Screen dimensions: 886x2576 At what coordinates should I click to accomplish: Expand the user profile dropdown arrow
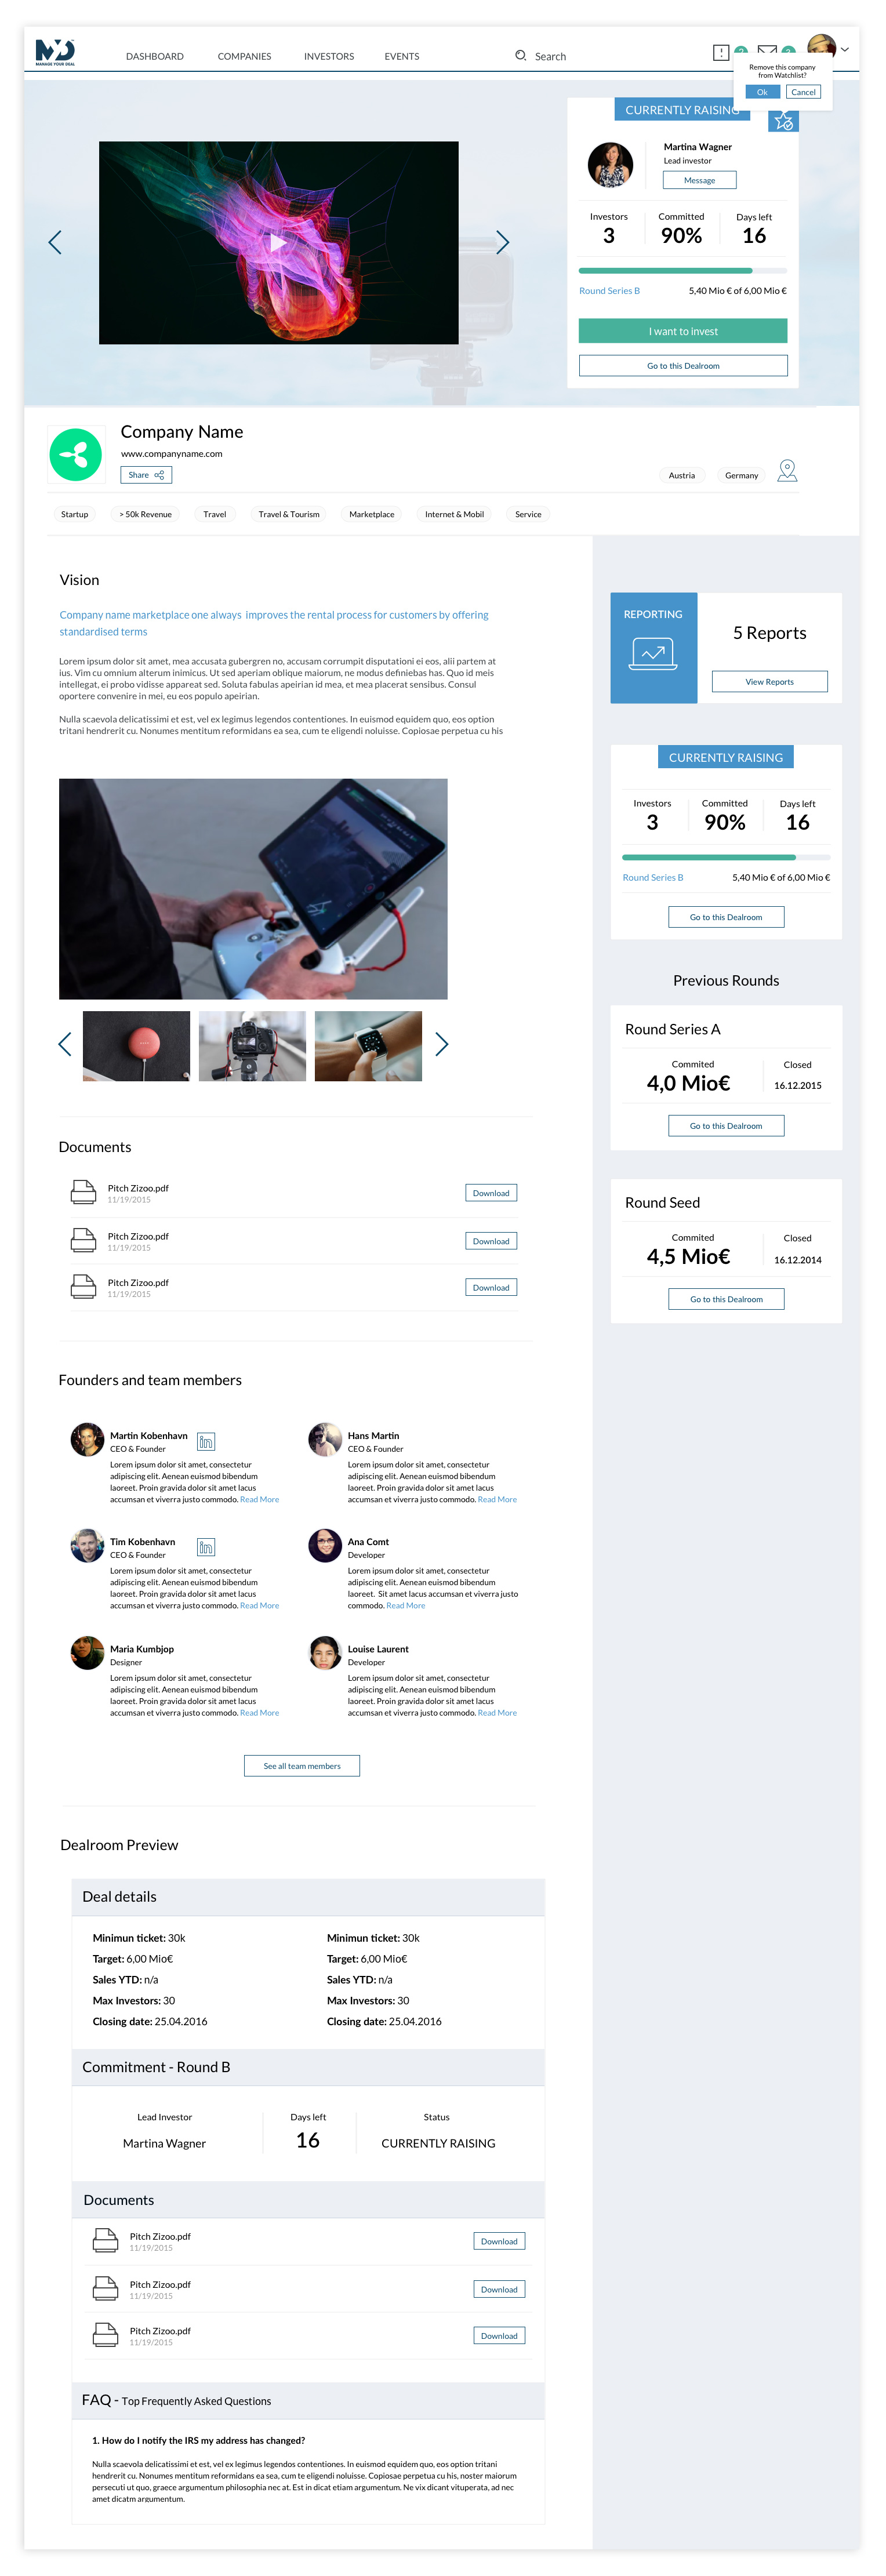pyautogui.click(x=845, y=49)
